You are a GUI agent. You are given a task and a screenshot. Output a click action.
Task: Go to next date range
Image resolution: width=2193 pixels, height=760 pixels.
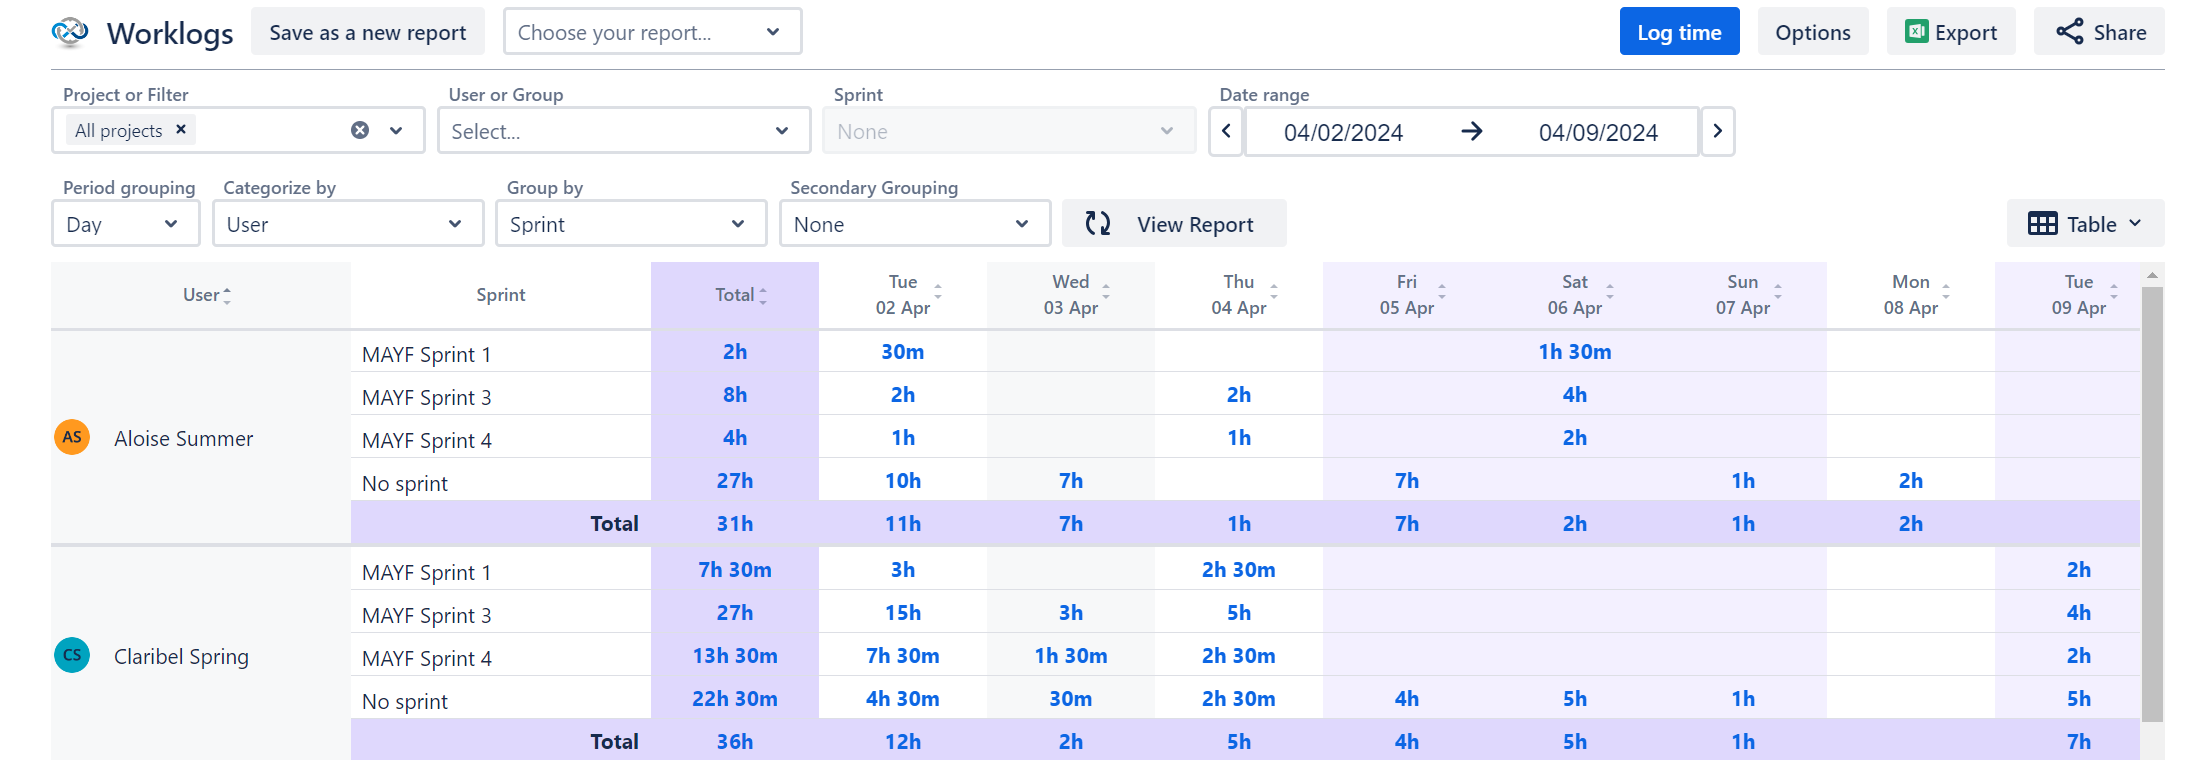coord(1717,131)
